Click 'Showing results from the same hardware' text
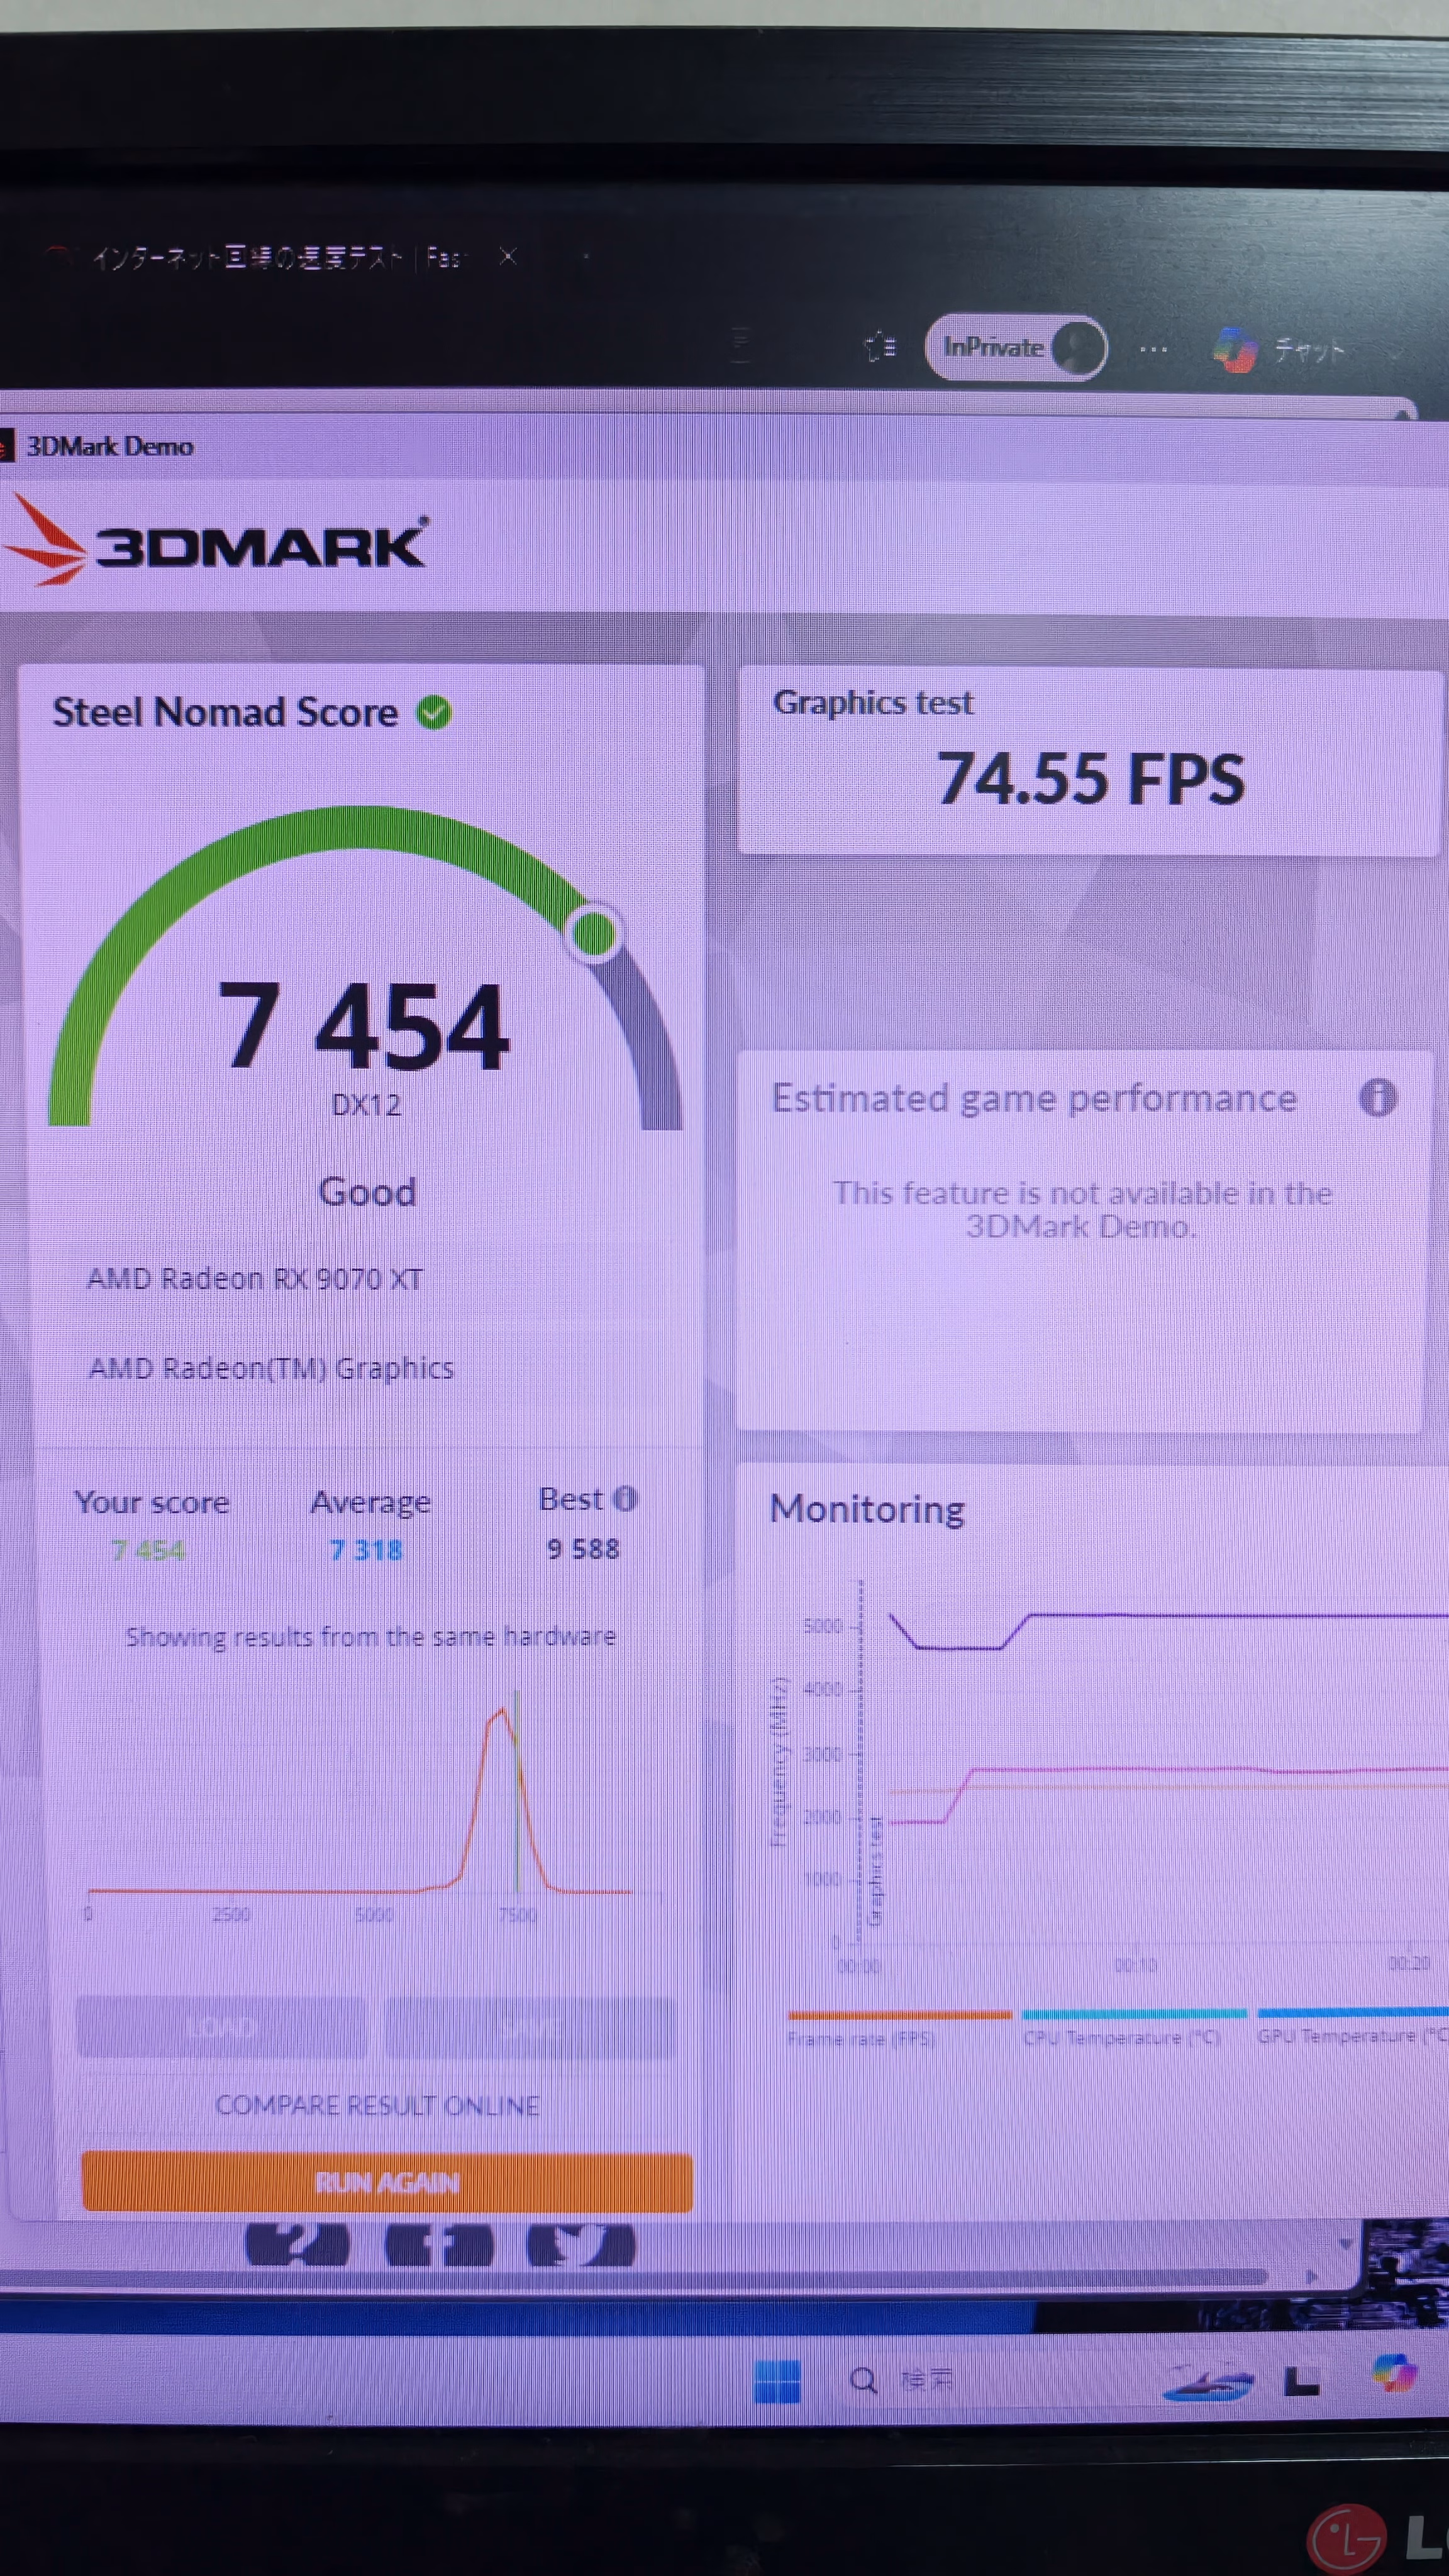Image resolution: width=1449 pixels, height=2576 pixels. [x=371, y=1637]
